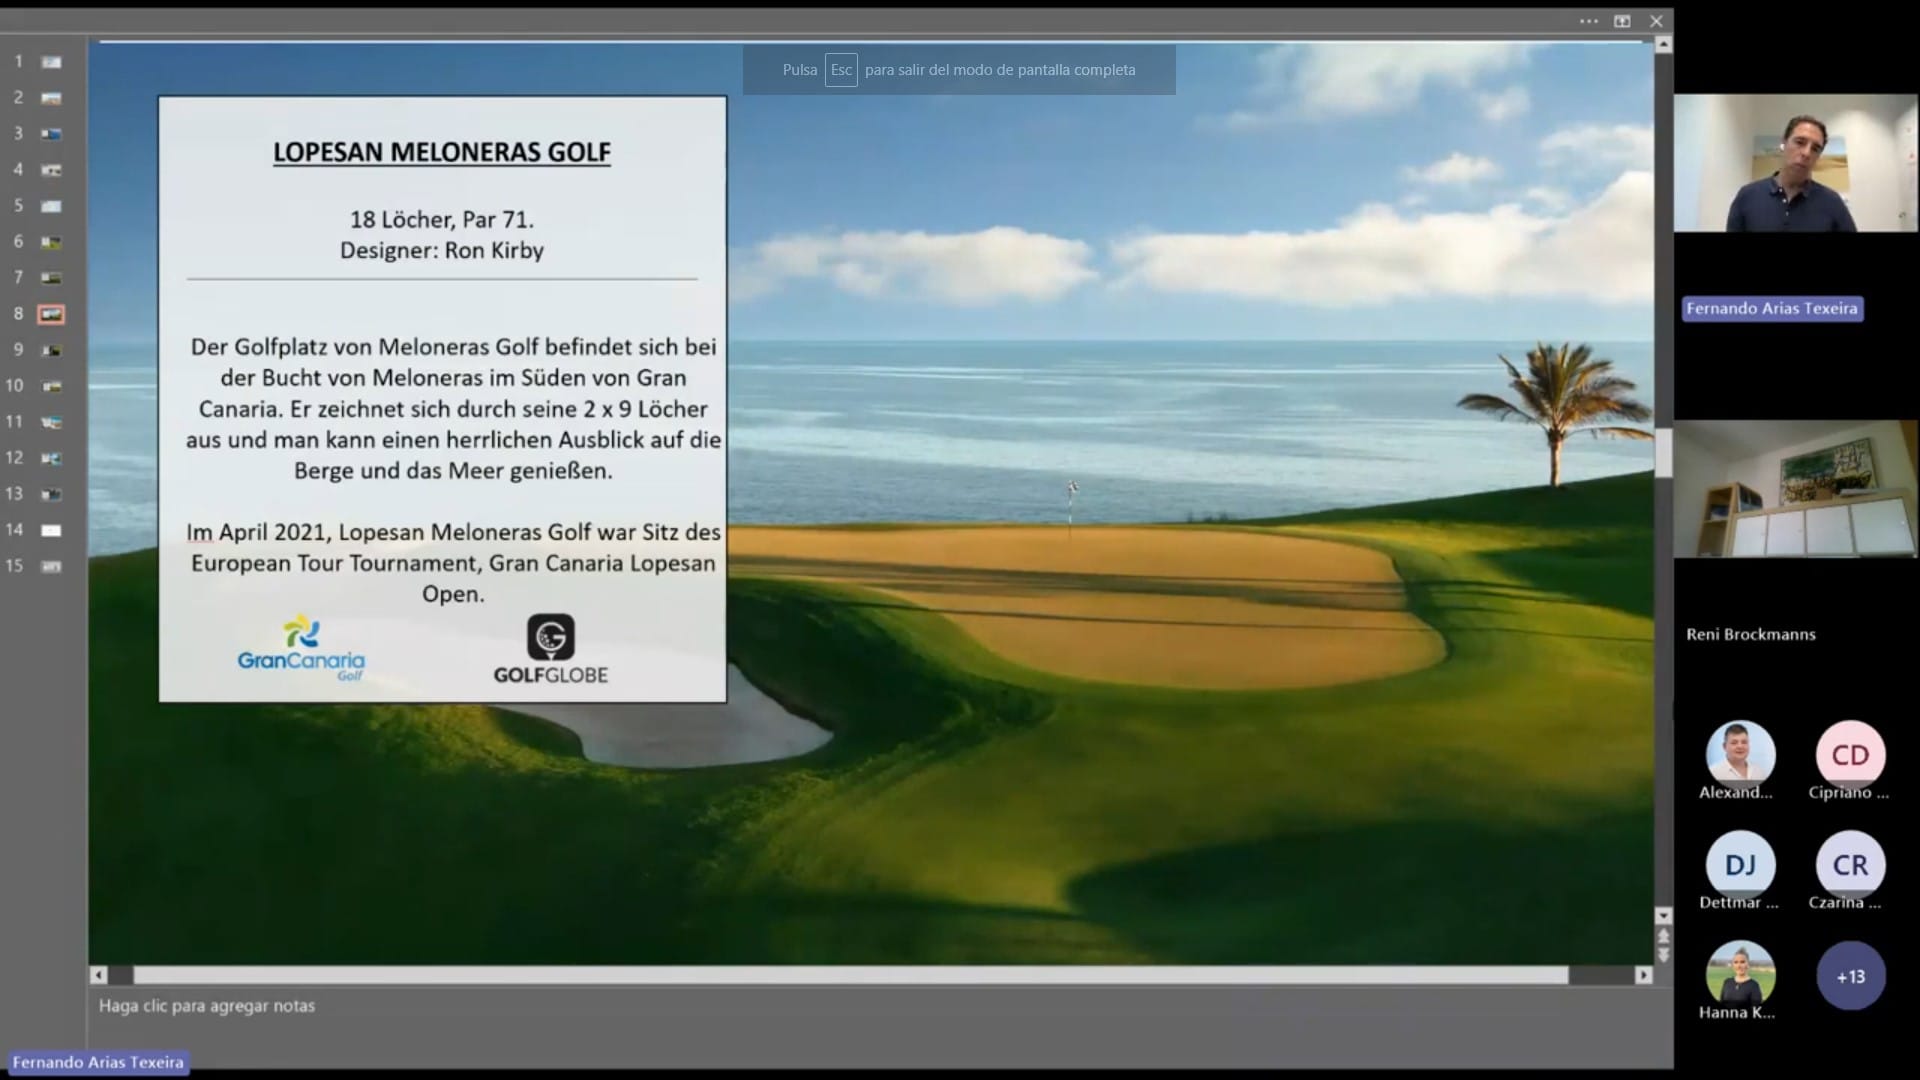Click Fernando Arias Texeira name label on video

tap(1772, 309)
